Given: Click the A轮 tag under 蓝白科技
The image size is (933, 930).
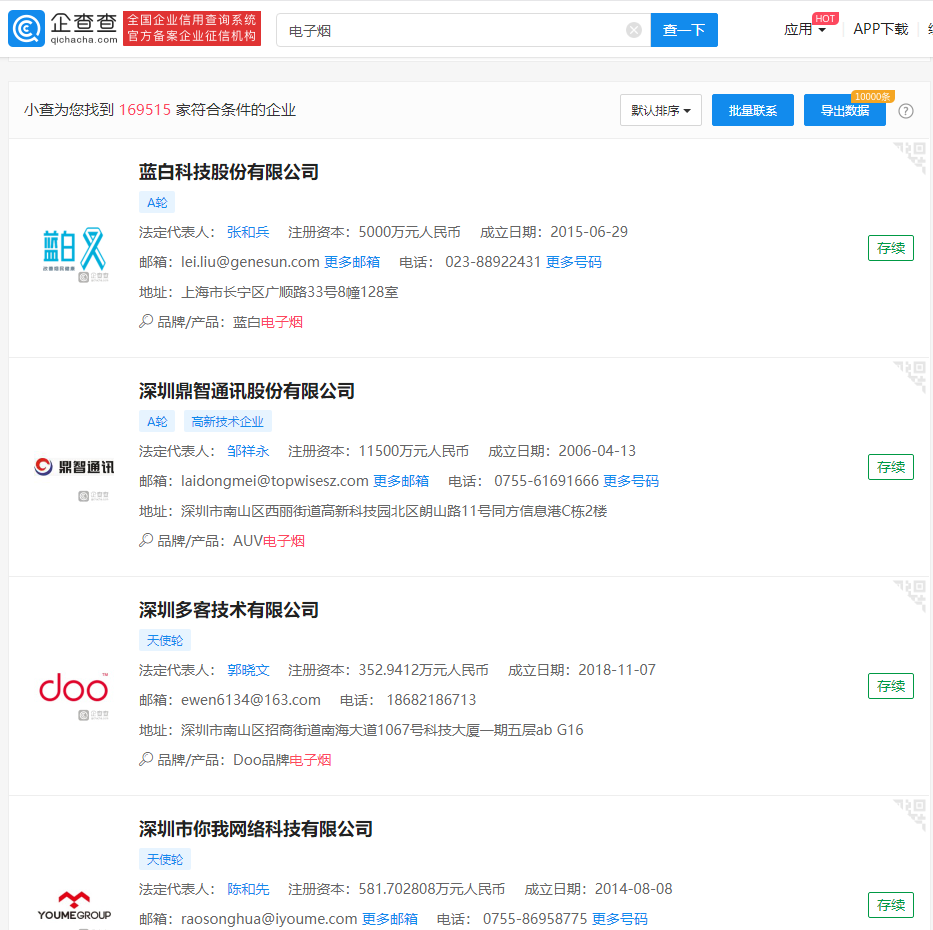Looking at the screenshot, I should tap(157, 202).
